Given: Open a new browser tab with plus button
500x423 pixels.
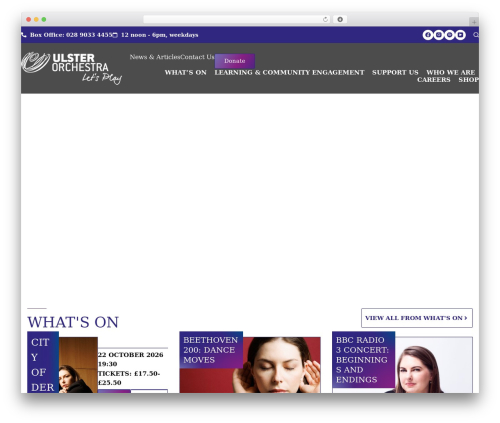Looking at the screenshot, I should pyautogui.click(x=474, y=22).
